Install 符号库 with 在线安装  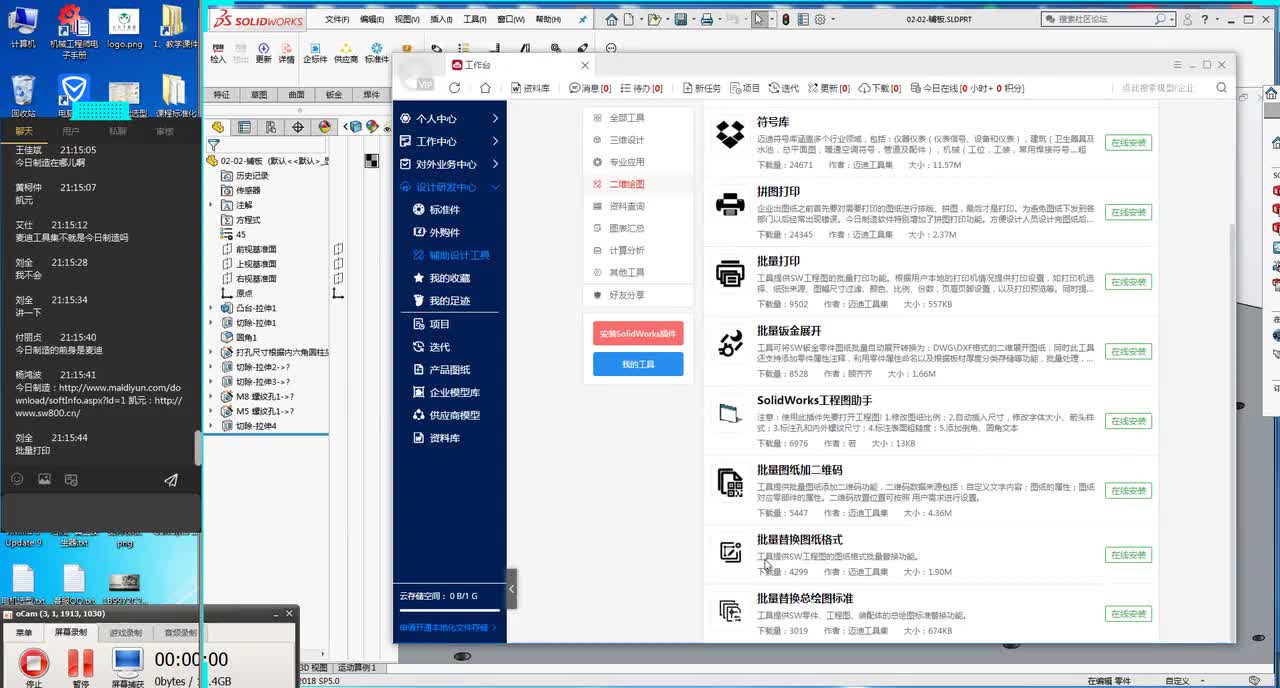point(1128,143)
